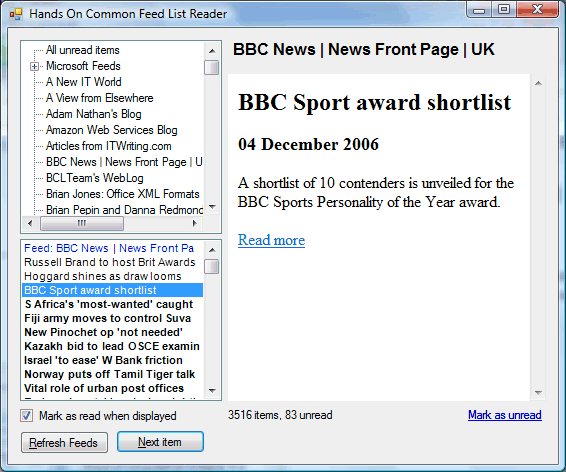Click the Refresh Feeds button

(64, 442)
